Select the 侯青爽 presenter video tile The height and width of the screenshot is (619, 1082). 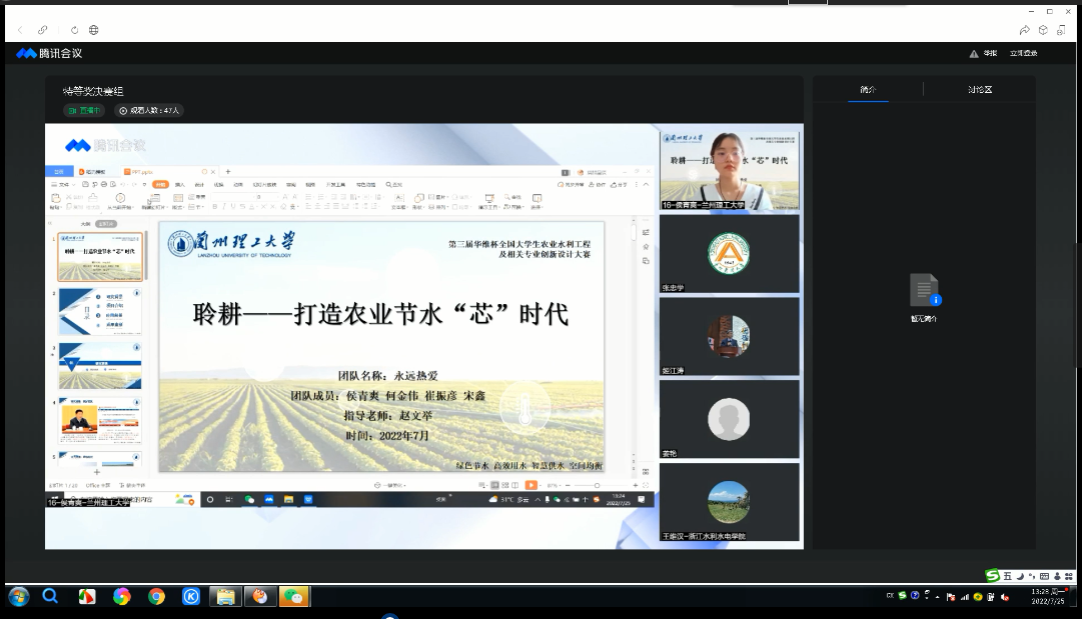[x=729, y=170]
